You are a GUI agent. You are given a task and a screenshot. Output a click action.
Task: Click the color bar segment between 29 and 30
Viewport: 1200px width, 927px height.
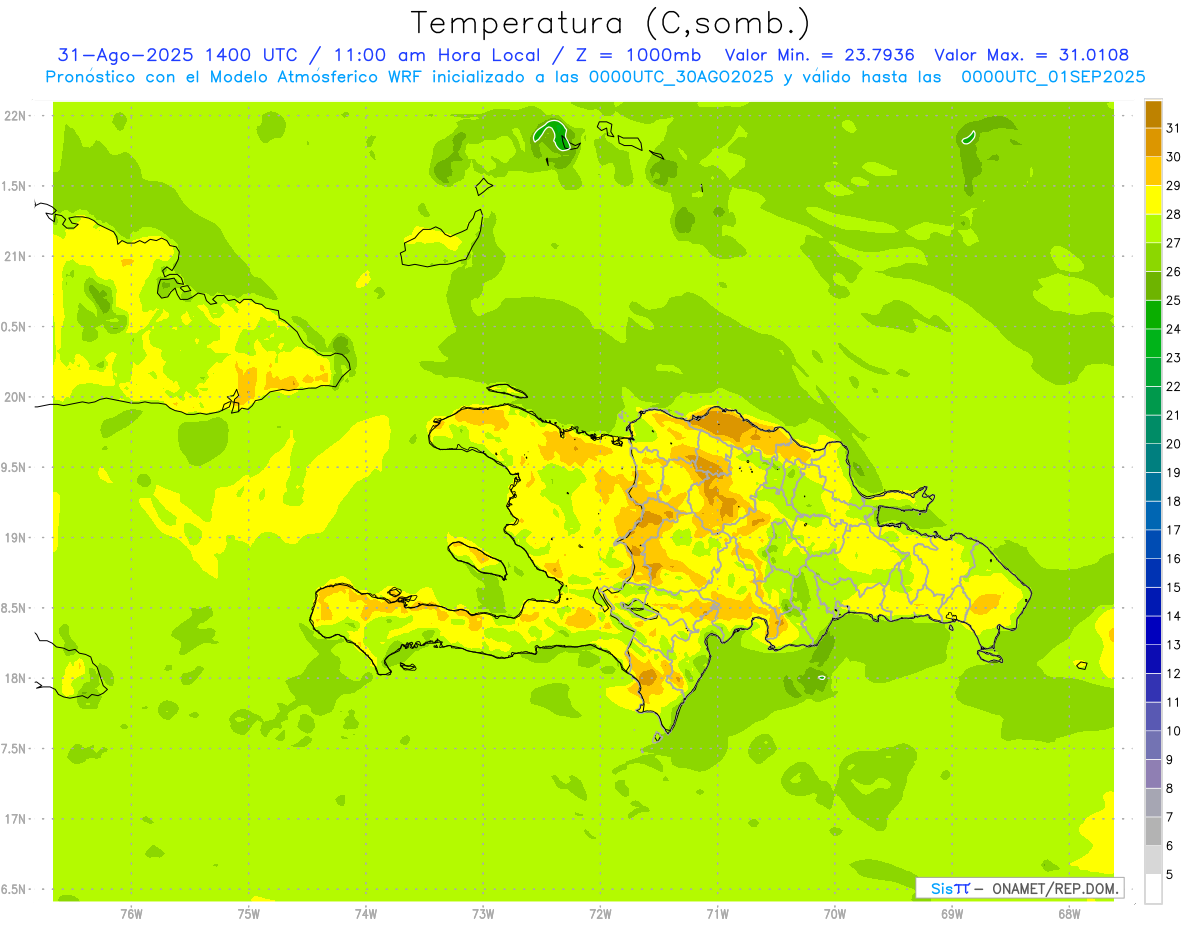tap(1153, 172)
